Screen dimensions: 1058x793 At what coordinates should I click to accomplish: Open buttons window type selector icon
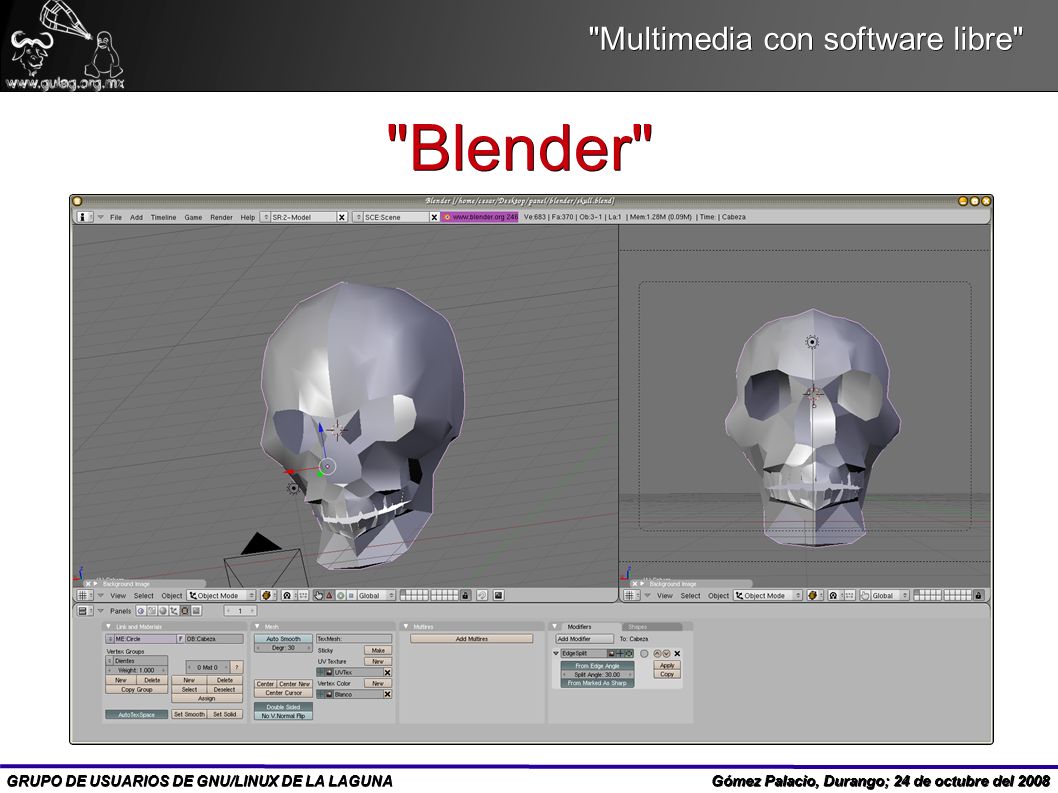(x=84, y=611)
